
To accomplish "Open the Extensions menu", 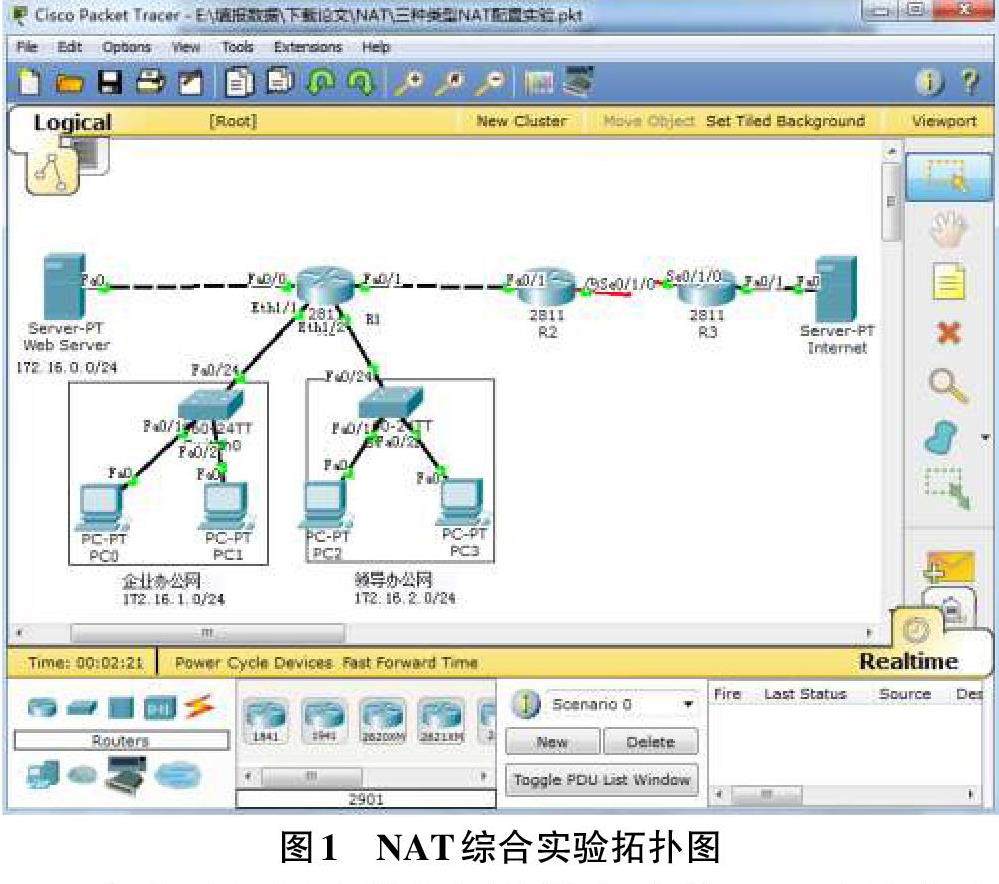I will (308, 47).
